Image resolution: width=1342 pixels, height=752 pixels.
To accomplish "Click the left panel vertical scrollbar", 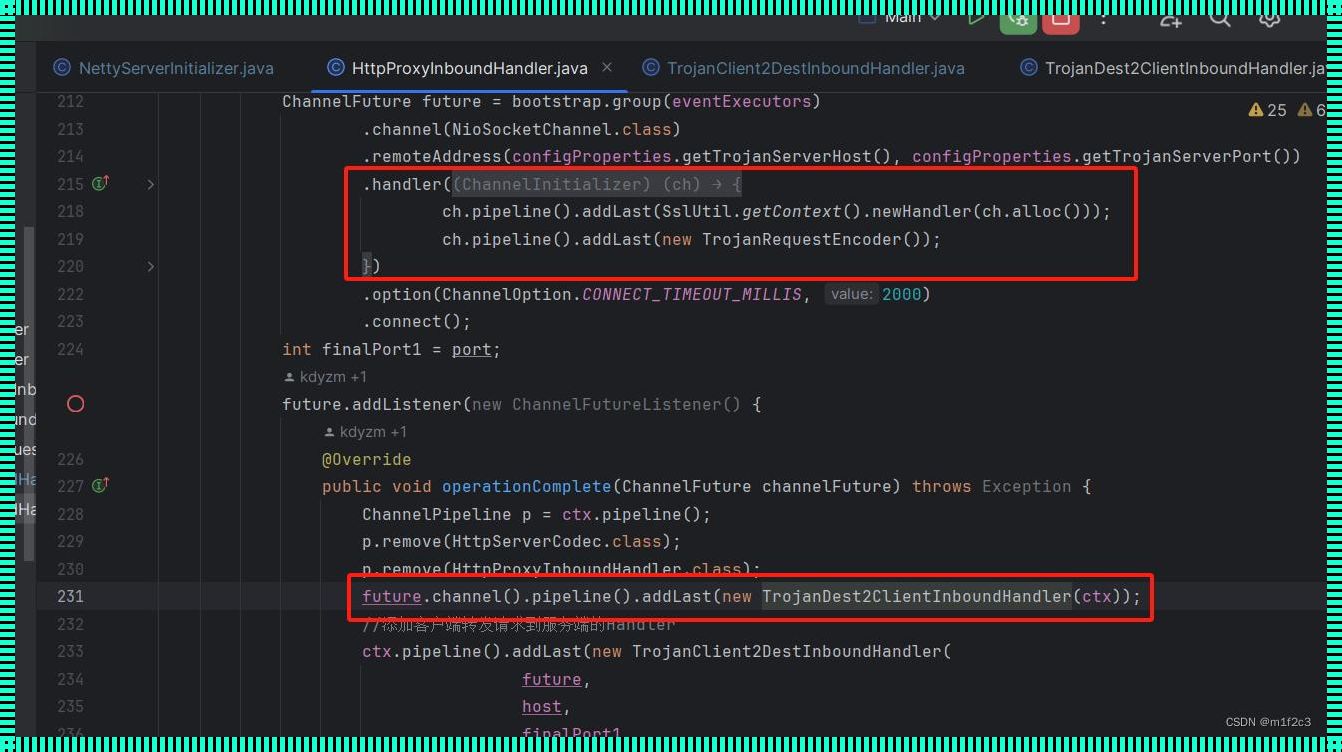I will (x=29, y=392).
